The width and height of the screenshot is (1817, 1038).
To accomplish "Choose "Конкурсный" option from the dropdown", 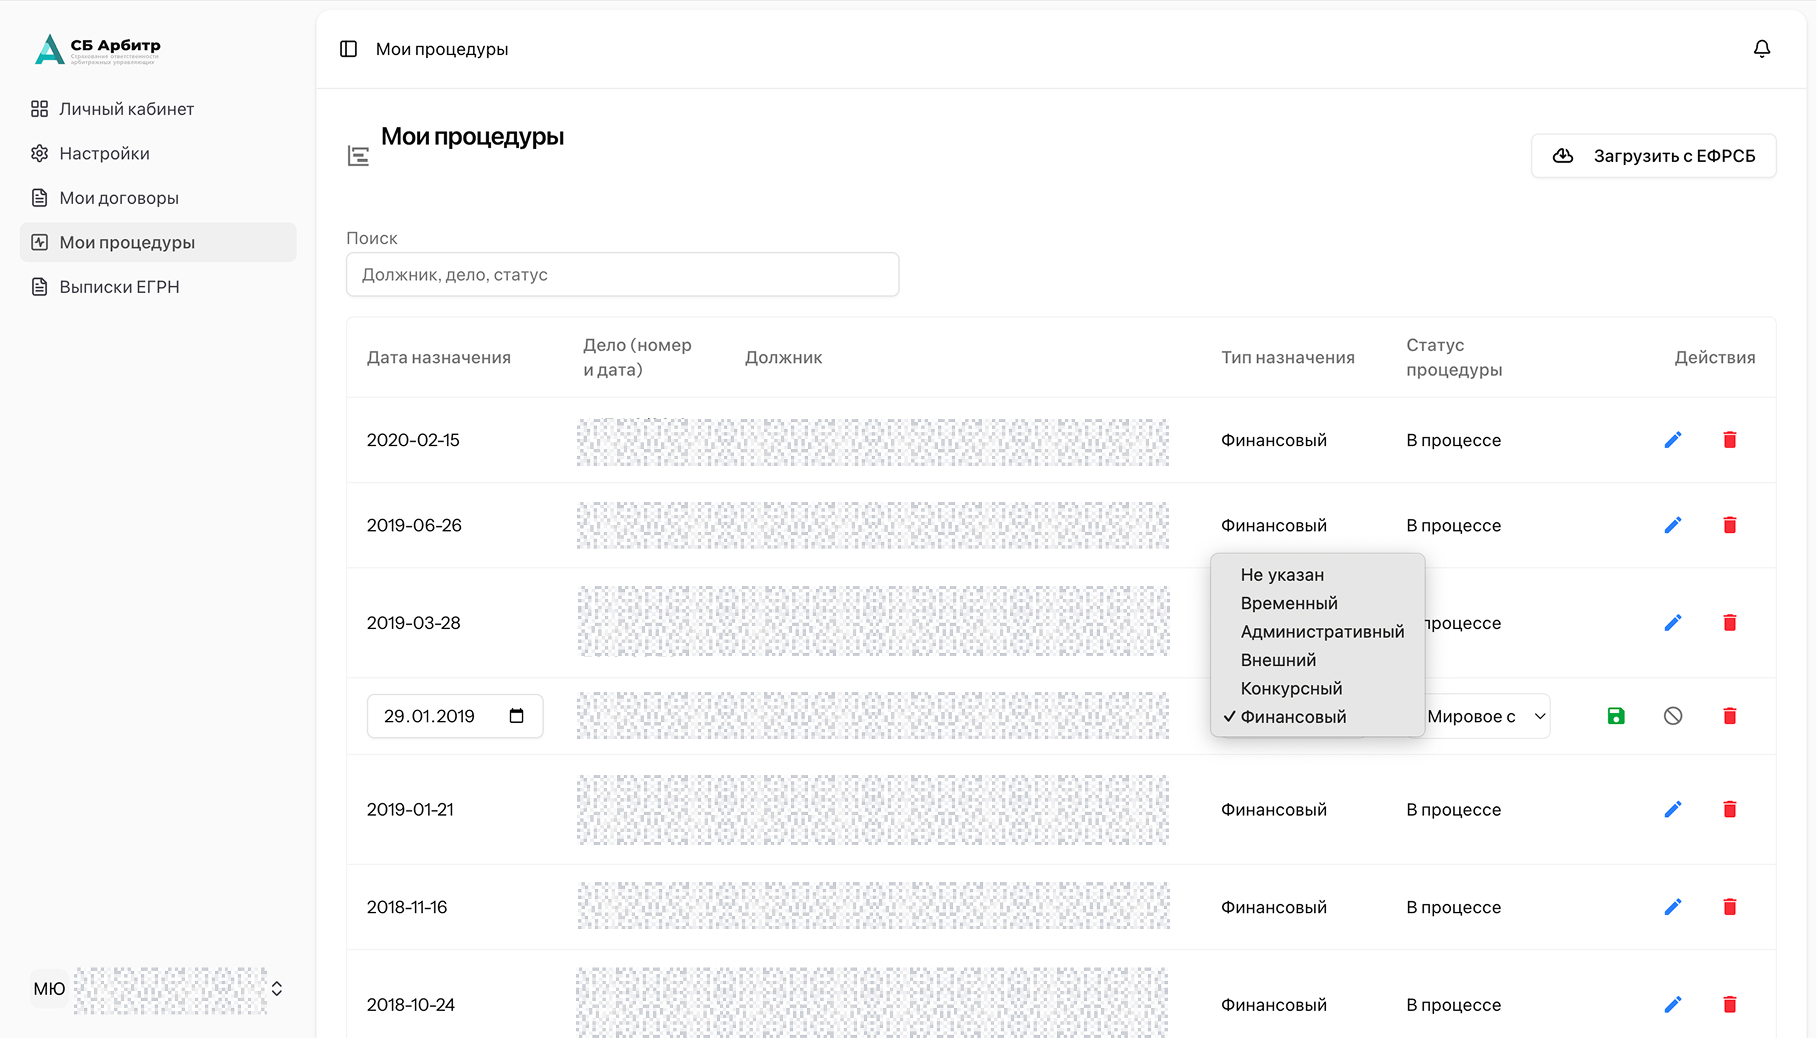I will 1291,689.
